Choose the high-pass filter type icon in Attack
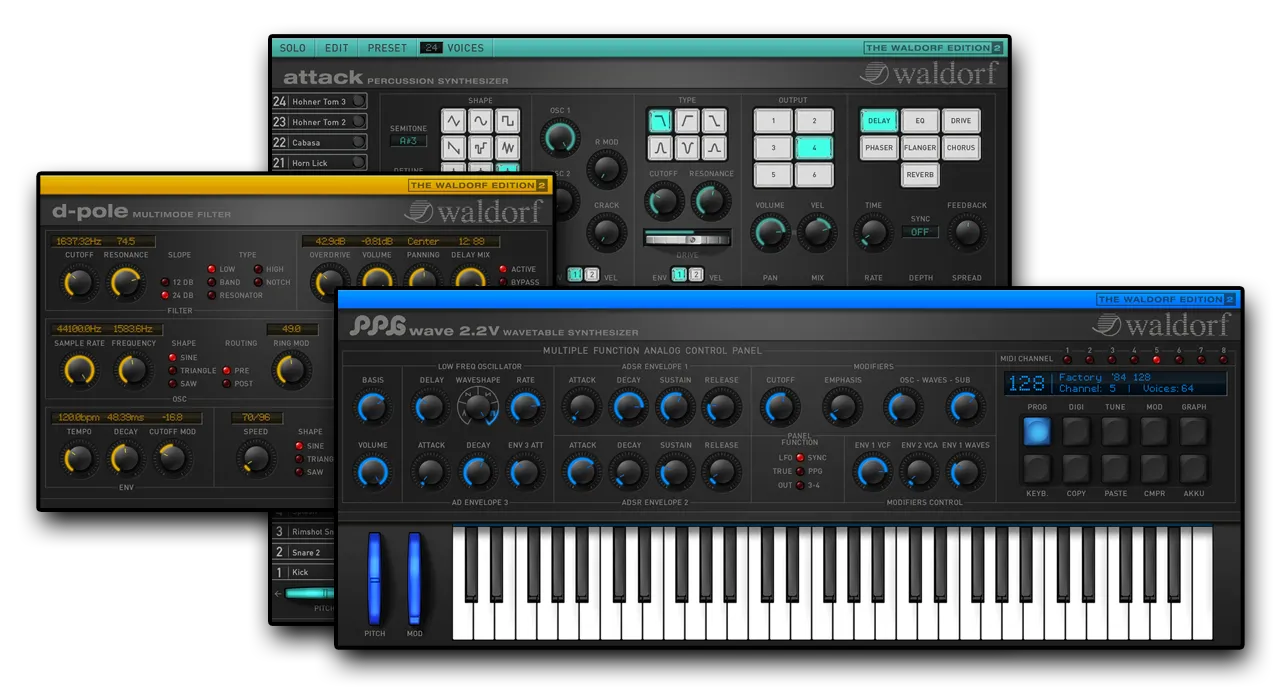This screenshot has height=689, width=1280. (687, 121)
